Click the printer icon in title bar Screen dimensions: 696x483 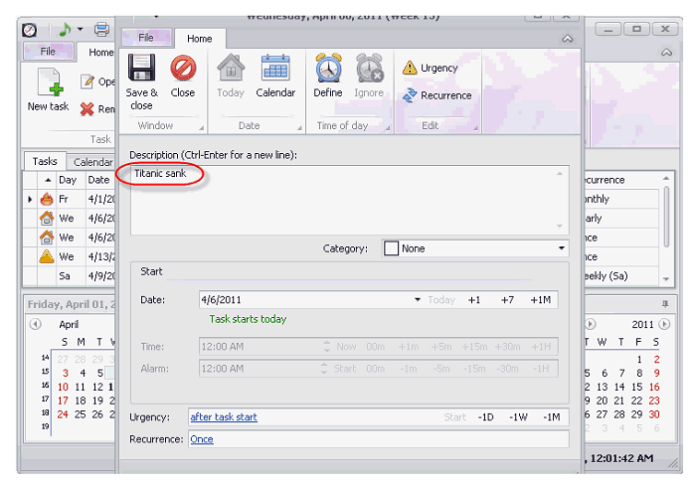(x=101, y=30)
